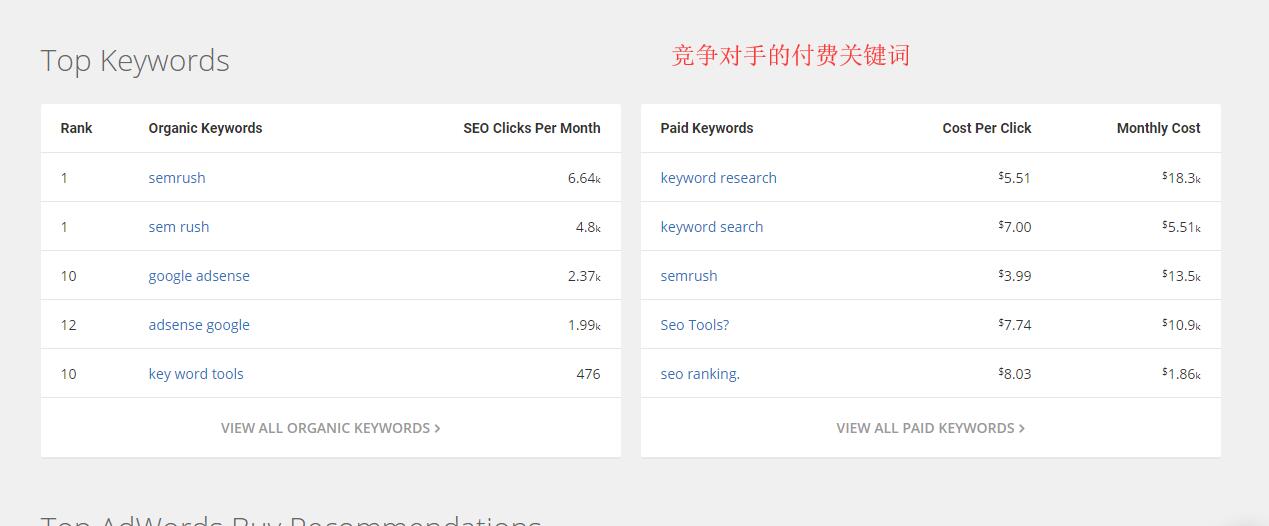Open the 'semrush' paid keyword link
Screen dimensions: 1269x526
pyautogui.click(x=689, y=276)
